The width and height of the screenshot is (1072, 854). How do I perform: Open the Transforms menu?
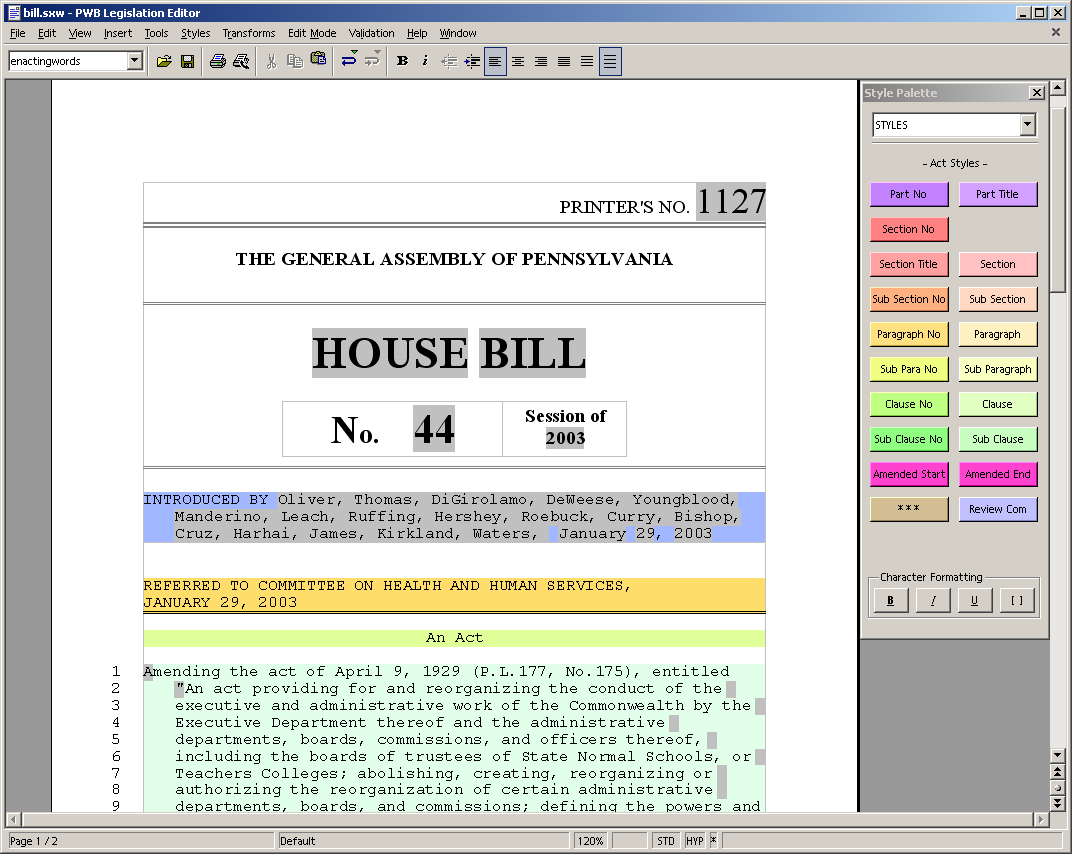(x=249, y=33)
